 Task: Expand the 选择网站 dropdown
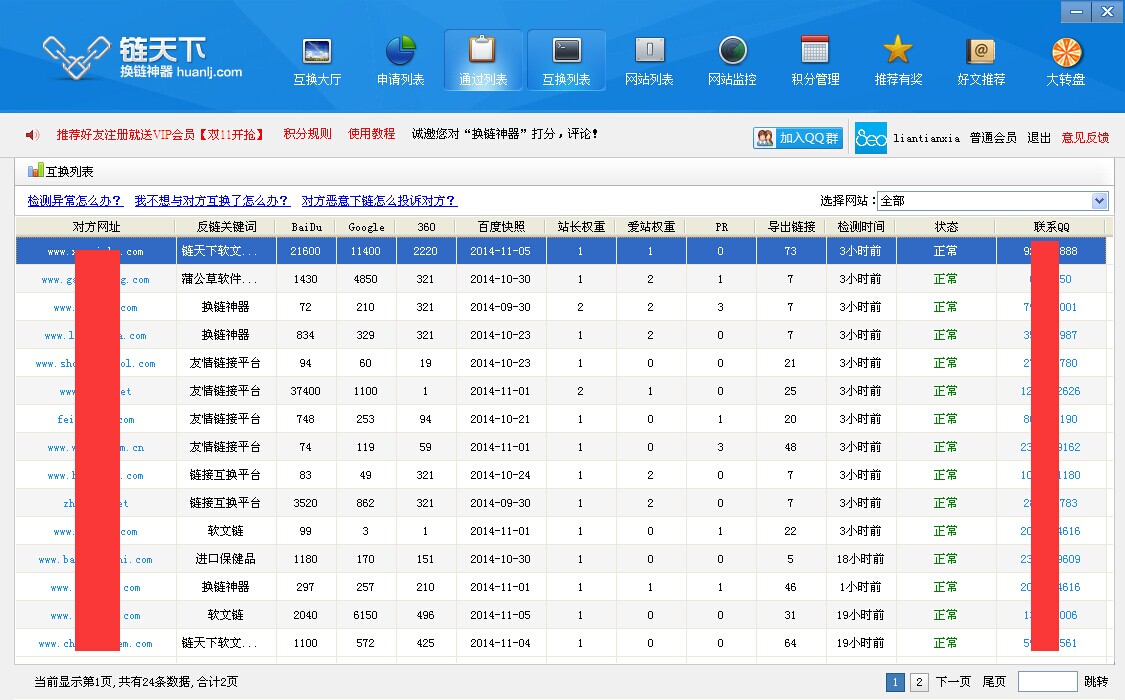(1100, 201)
